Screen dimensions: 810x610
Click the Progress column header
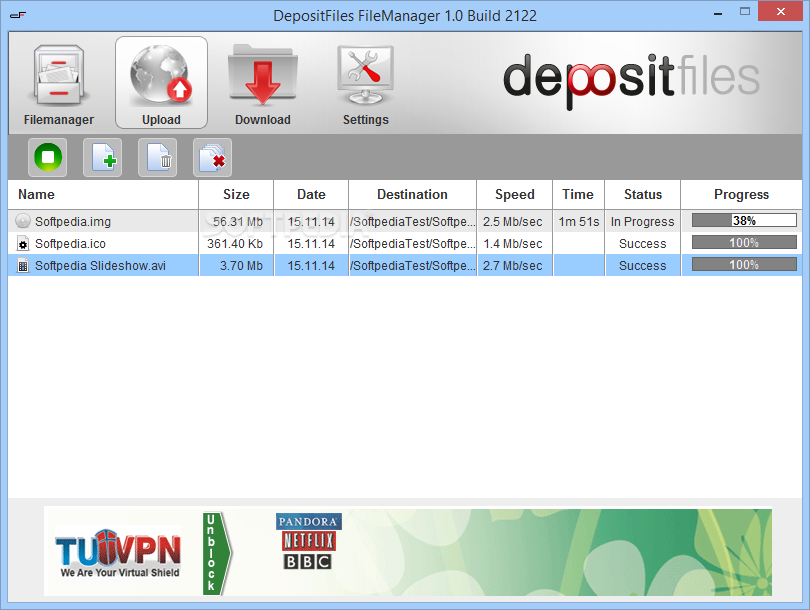coord(741,195)
